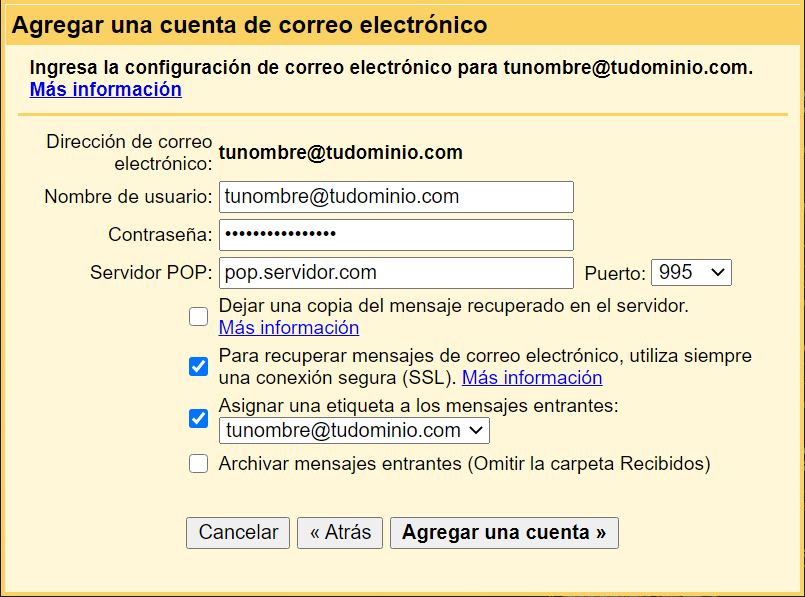Screen dimensions: 805x597
Task: Open the Puerto 995 dropdown
Action: (691, 272)
